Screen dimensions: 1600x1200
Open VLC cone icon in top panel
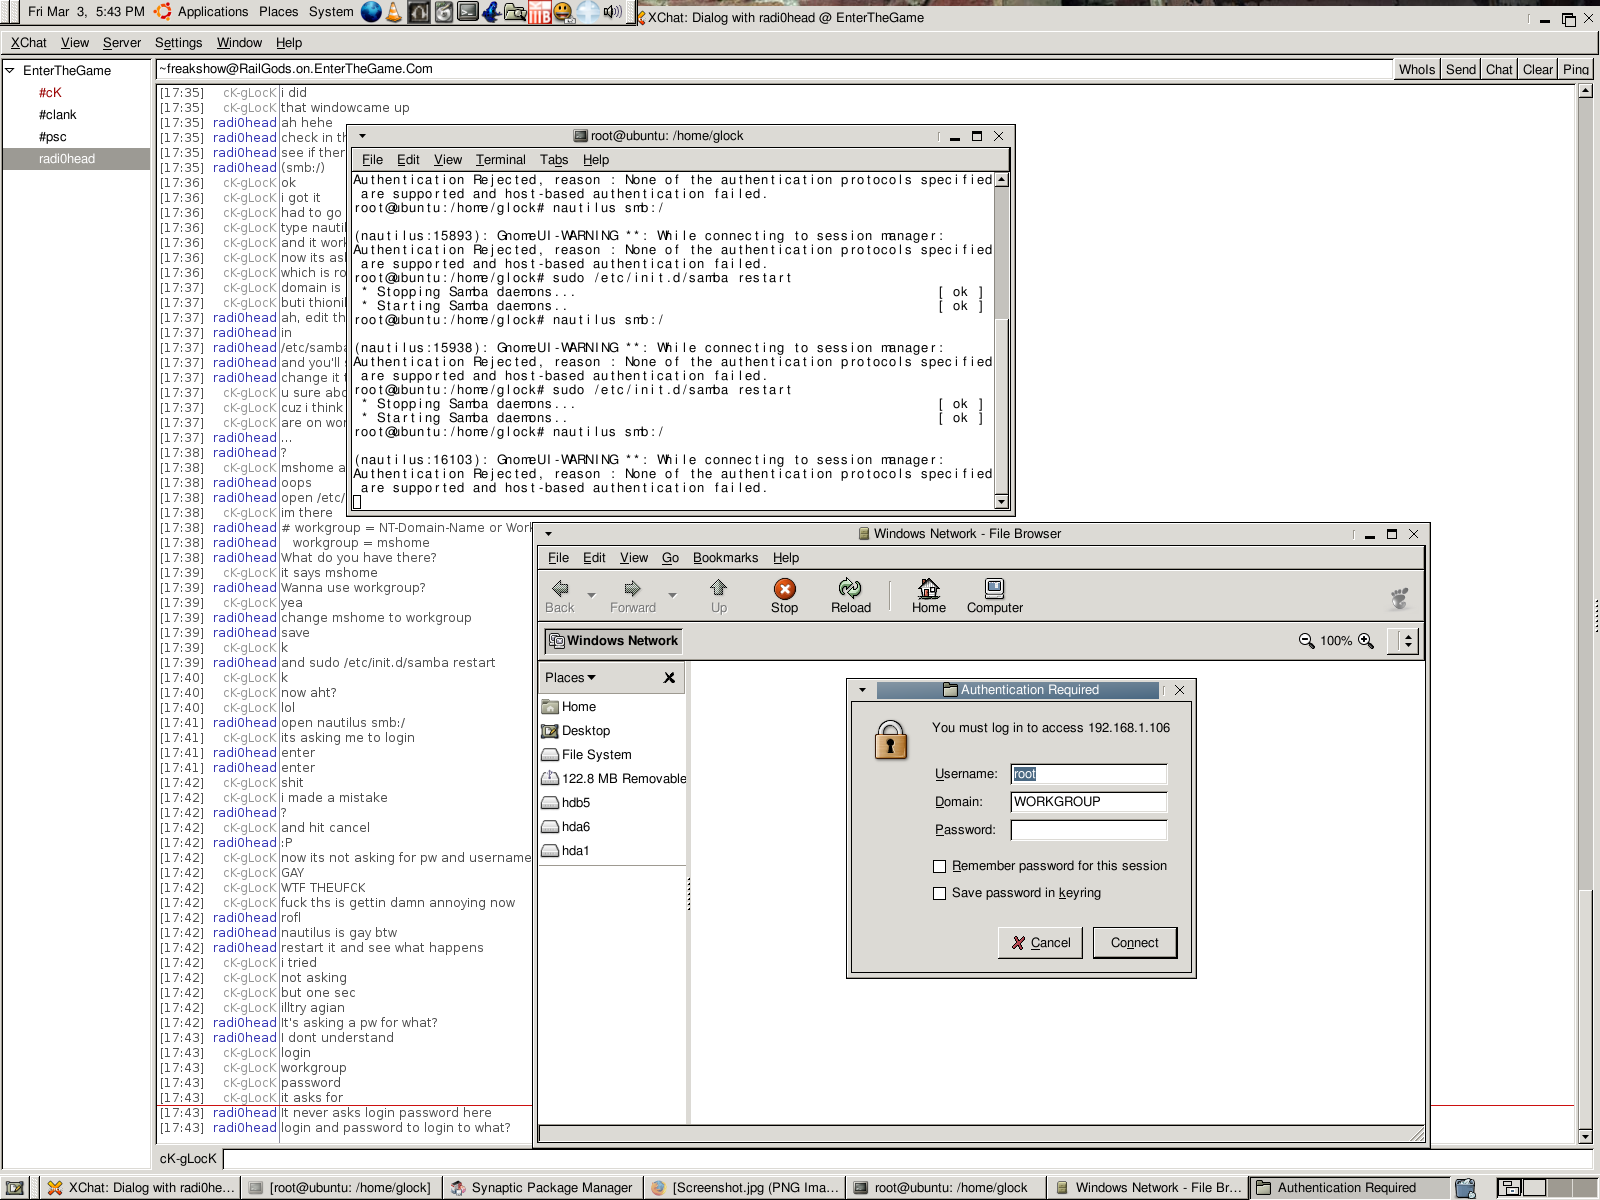395,12
